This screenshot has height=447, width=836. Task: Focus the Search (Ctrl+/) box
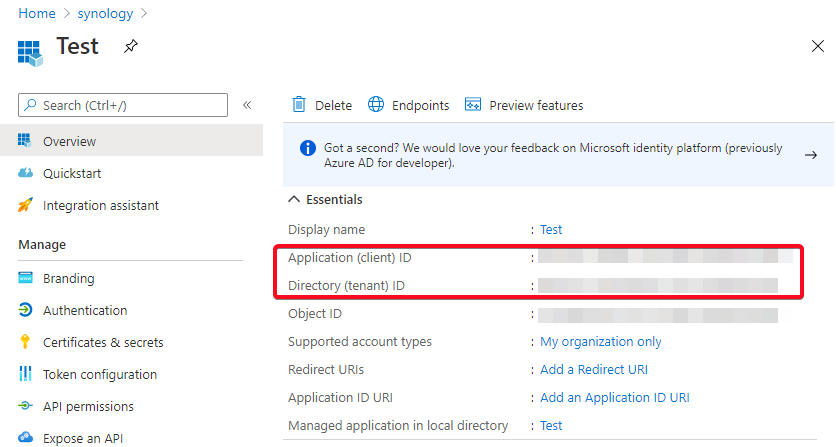[x=123, y=105]
